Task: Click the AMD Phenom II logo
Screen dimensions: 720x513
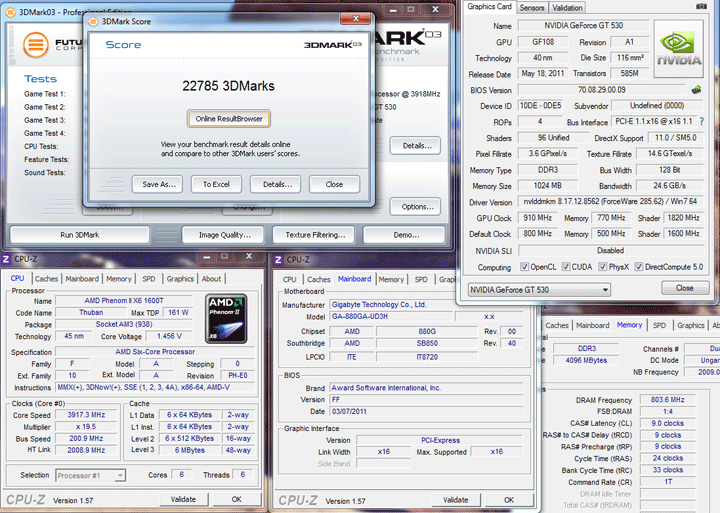Action: [226, 319]
